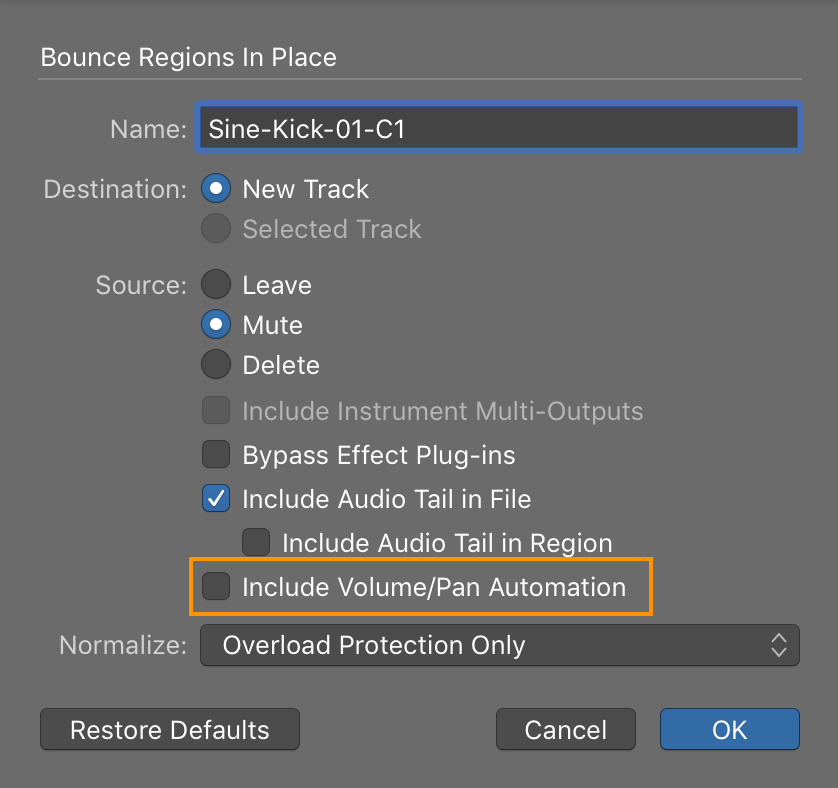Toggle Include Instrument Multi-Outputs checkbox
This screenshot has width=838, height=788.
(x=216, y=410)
